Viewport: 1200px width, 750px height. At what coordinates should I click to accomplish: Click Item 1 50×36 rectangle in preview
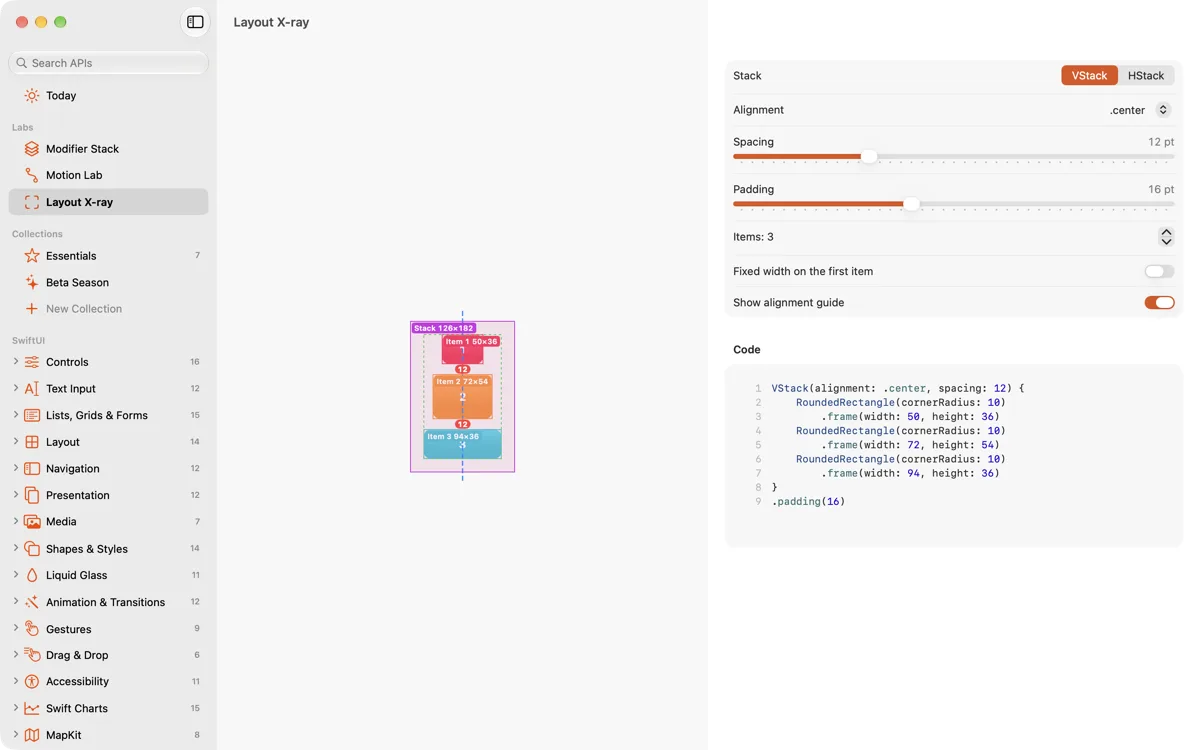(462, 350)
